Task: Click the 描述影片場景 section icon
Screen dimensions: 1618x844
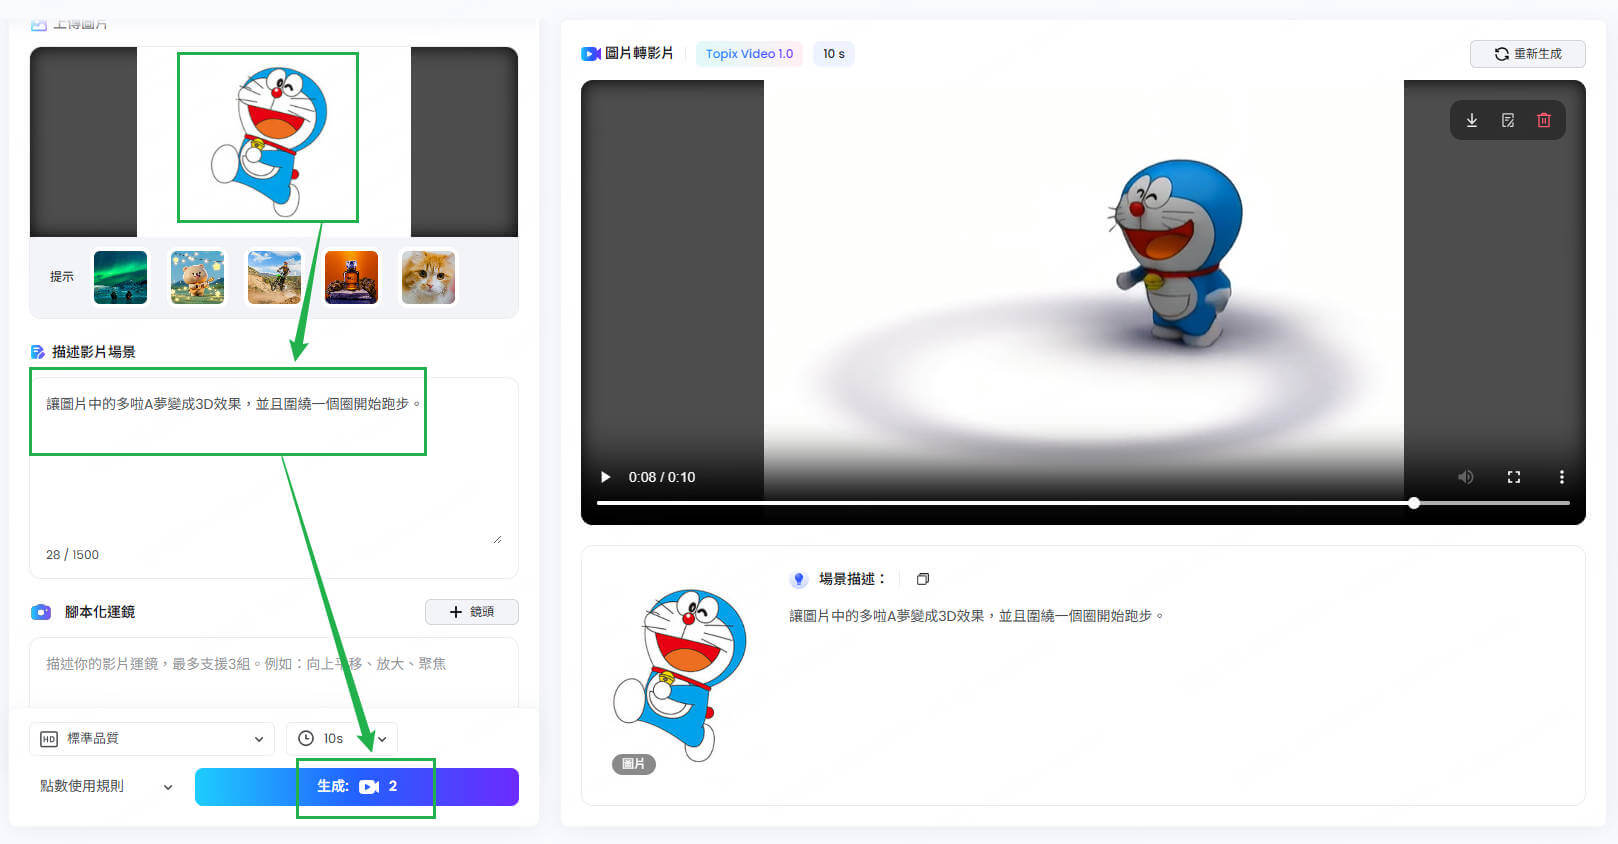Action: (x=38, y=352)
